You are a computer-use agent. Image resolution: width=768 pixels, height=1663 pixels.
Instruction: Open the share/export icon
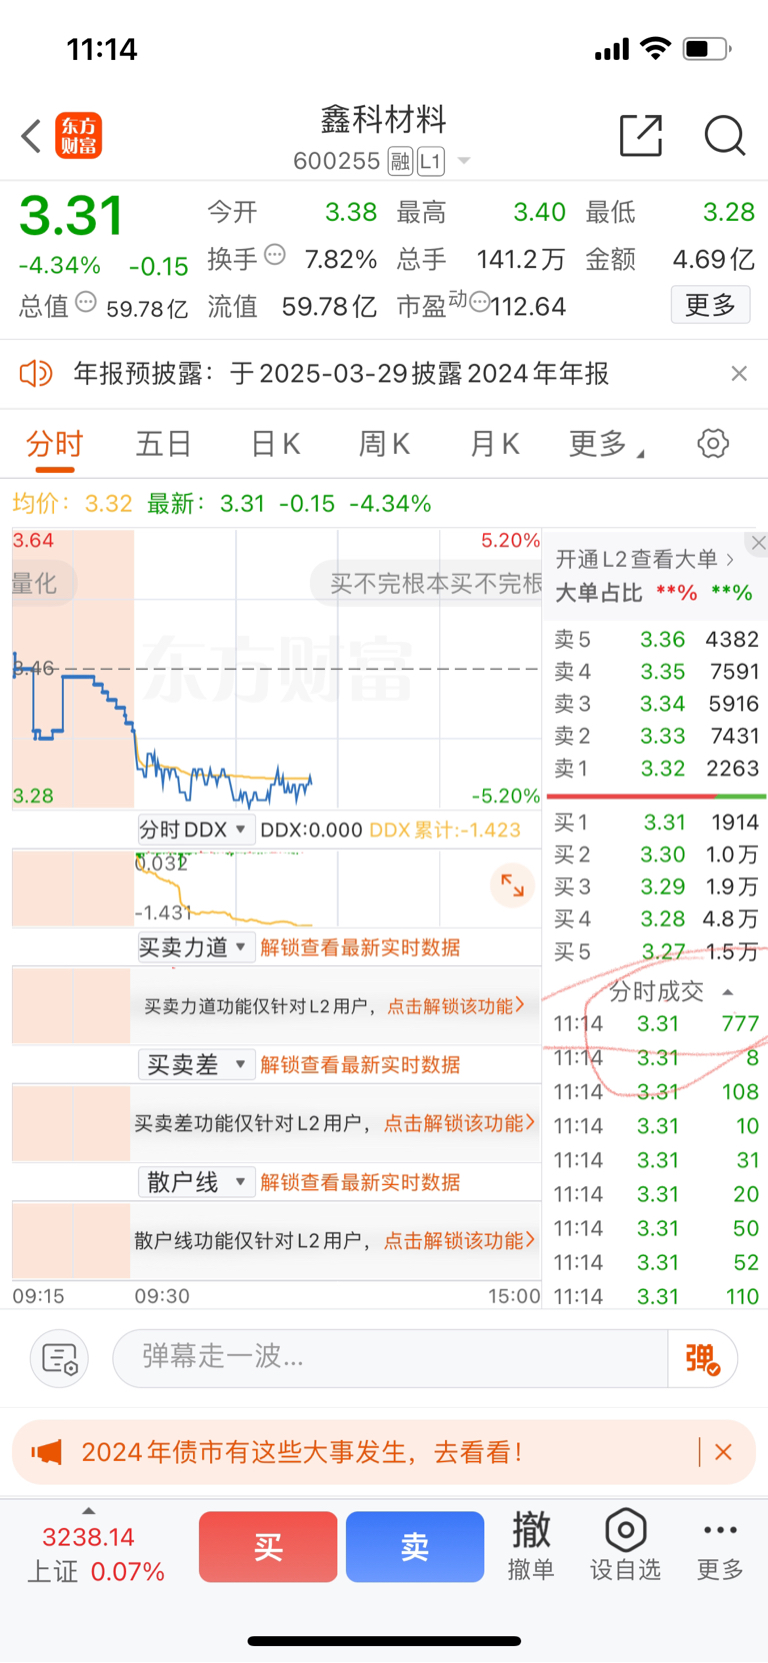click(x=641, y=136)
